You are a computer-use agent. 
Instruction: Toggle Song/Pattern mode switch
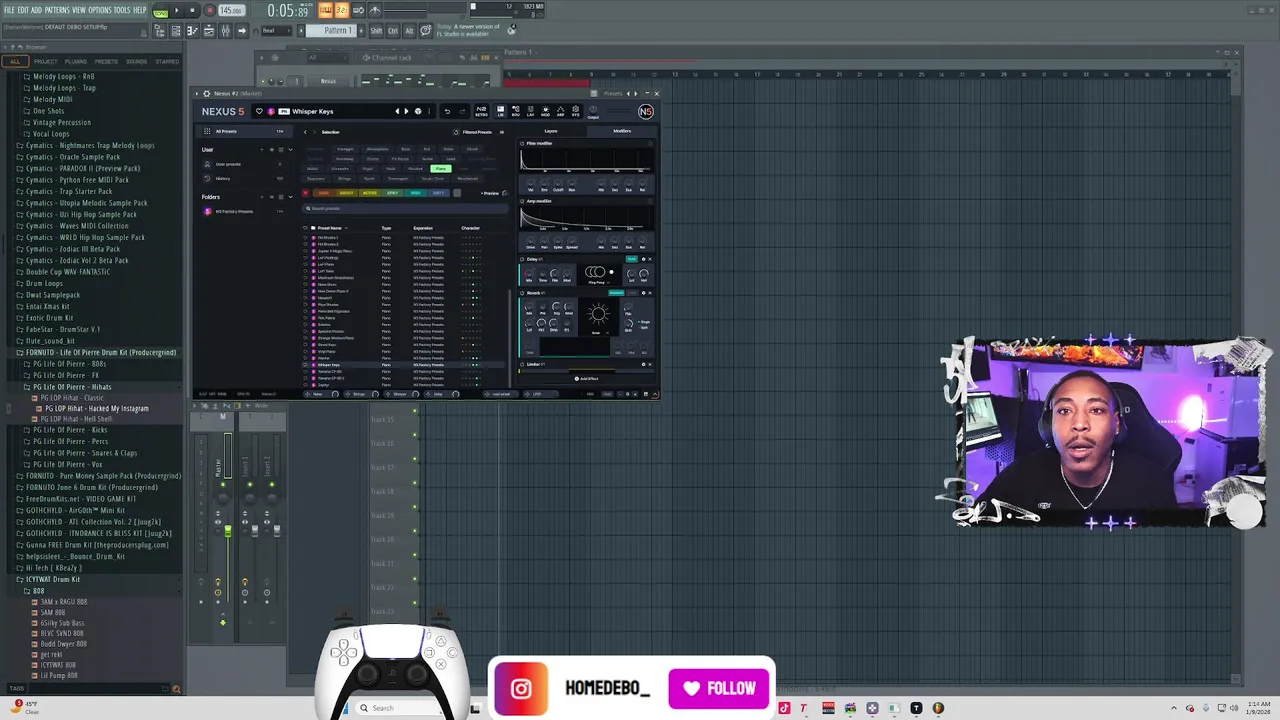click(160, 10)
